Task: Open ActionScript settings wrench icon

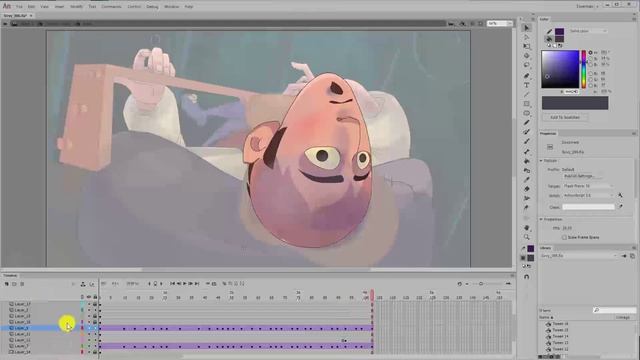Action: (620, 196)
